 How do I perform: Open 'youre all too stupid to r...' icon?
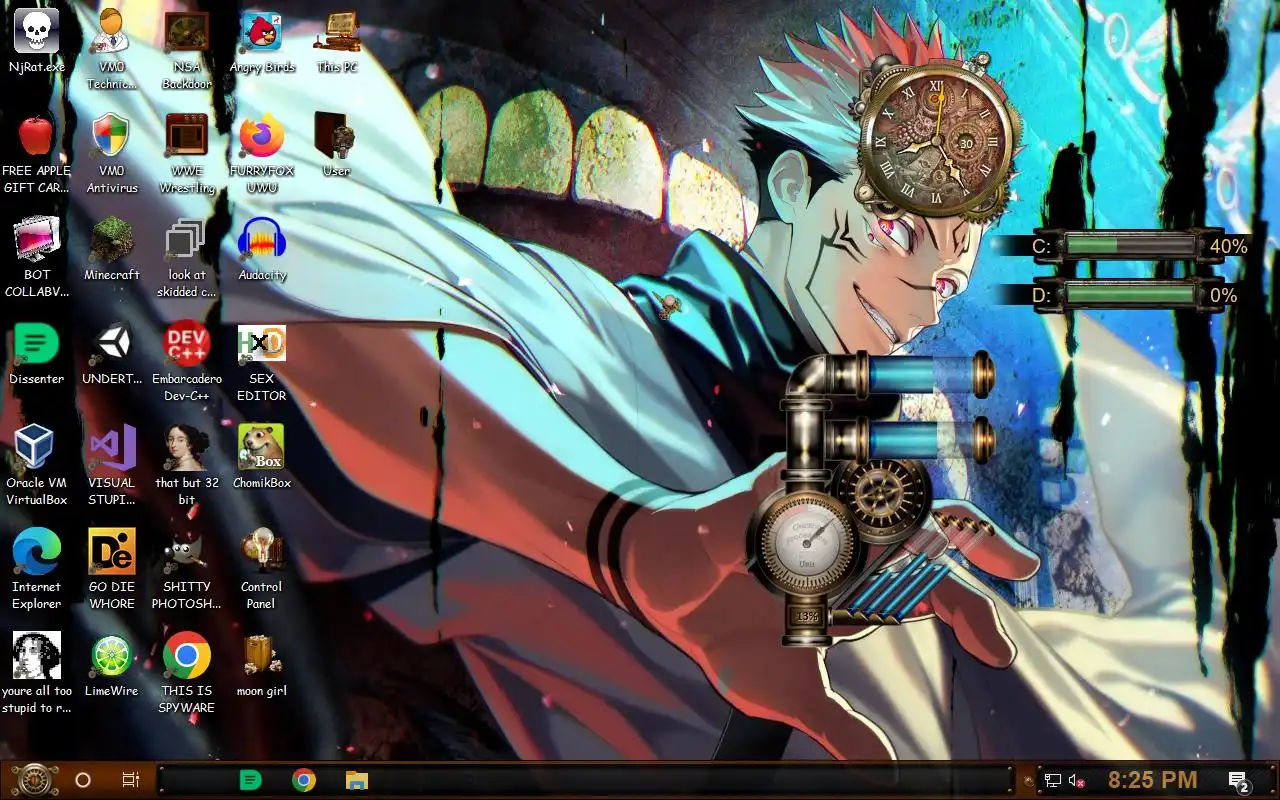pos(36,655)
